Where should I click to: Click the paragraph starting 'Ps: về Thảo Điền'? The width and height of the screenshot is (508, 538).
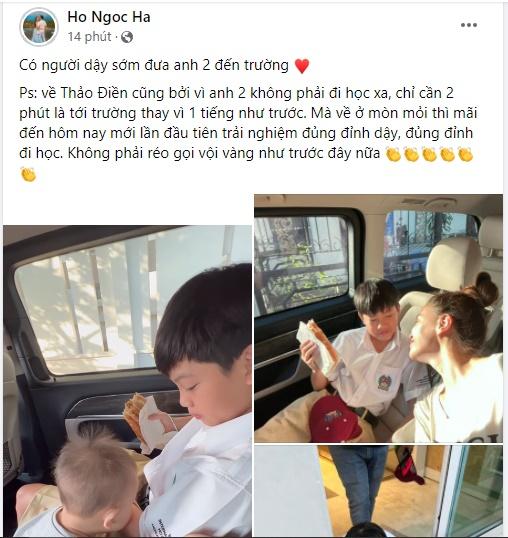click(x=248, y=133)
